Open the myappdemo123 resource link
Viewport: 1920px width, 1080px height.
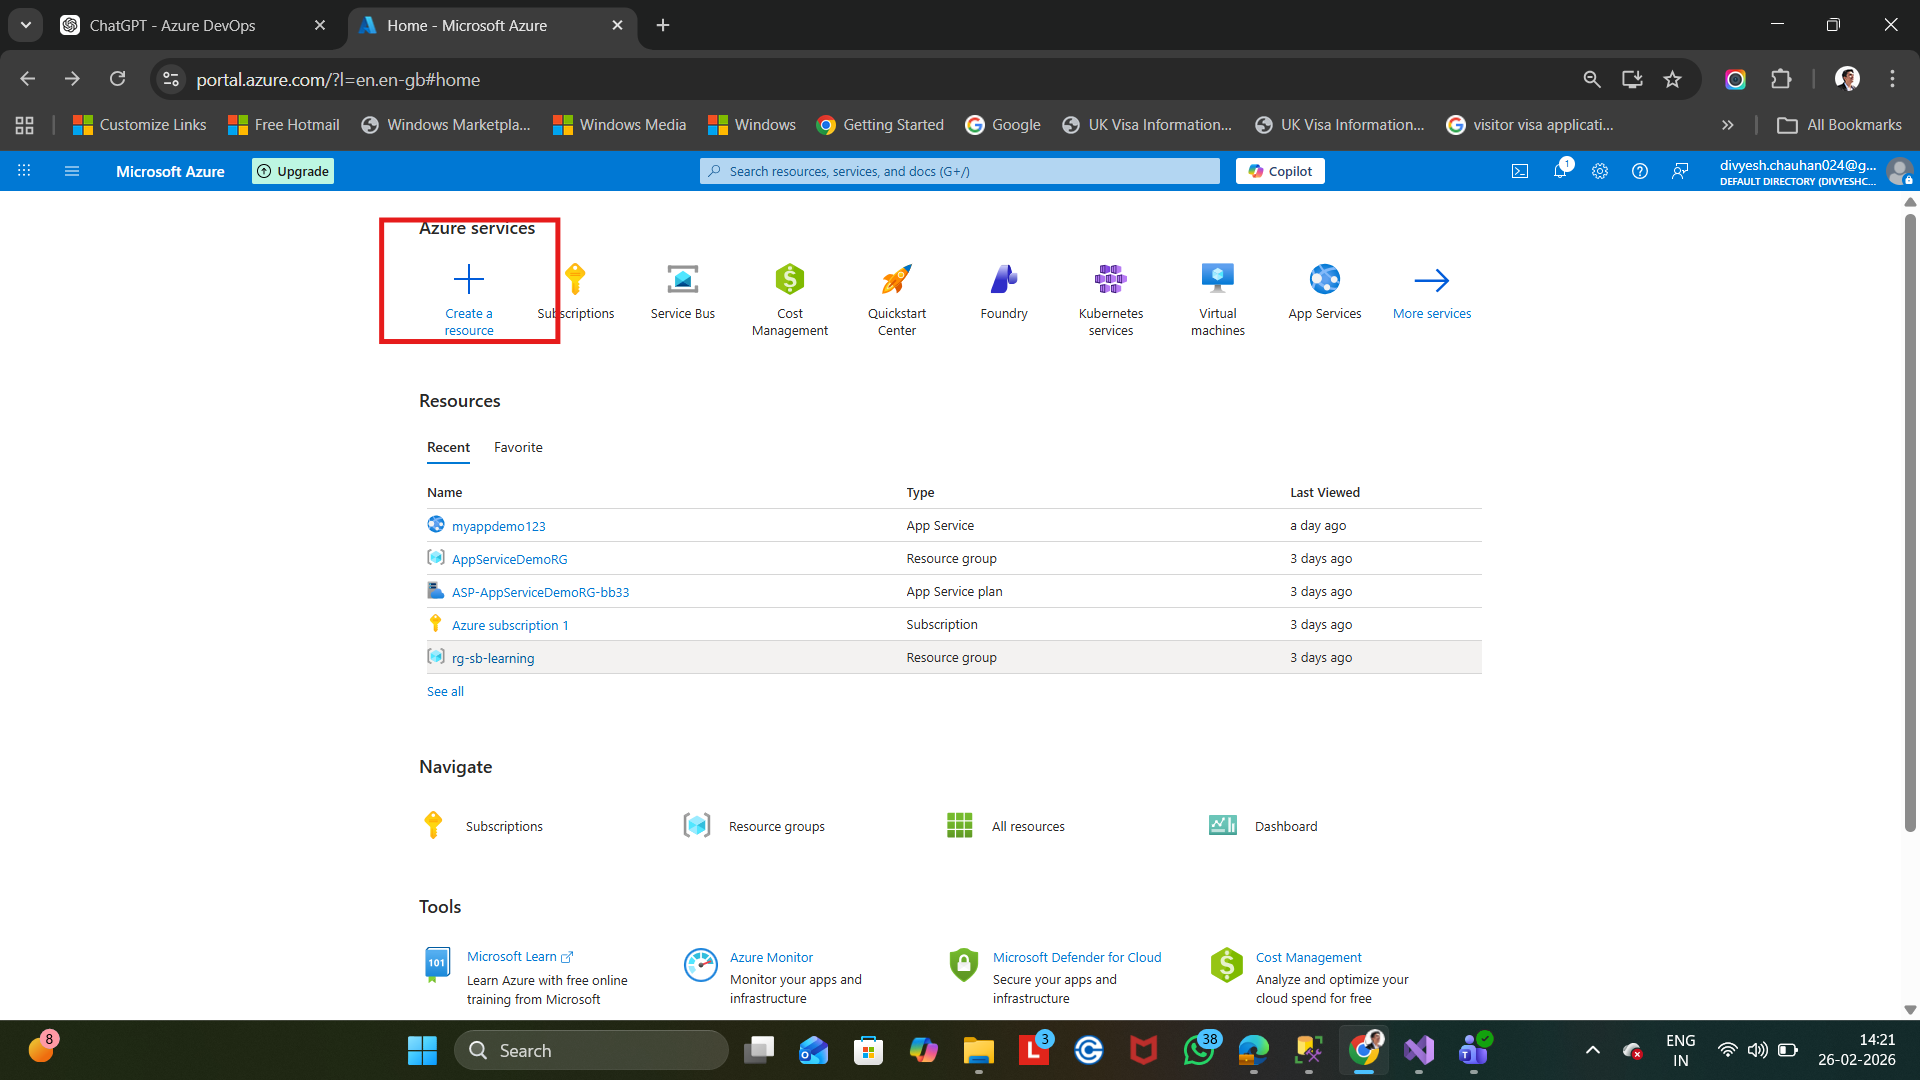(498, 526)
